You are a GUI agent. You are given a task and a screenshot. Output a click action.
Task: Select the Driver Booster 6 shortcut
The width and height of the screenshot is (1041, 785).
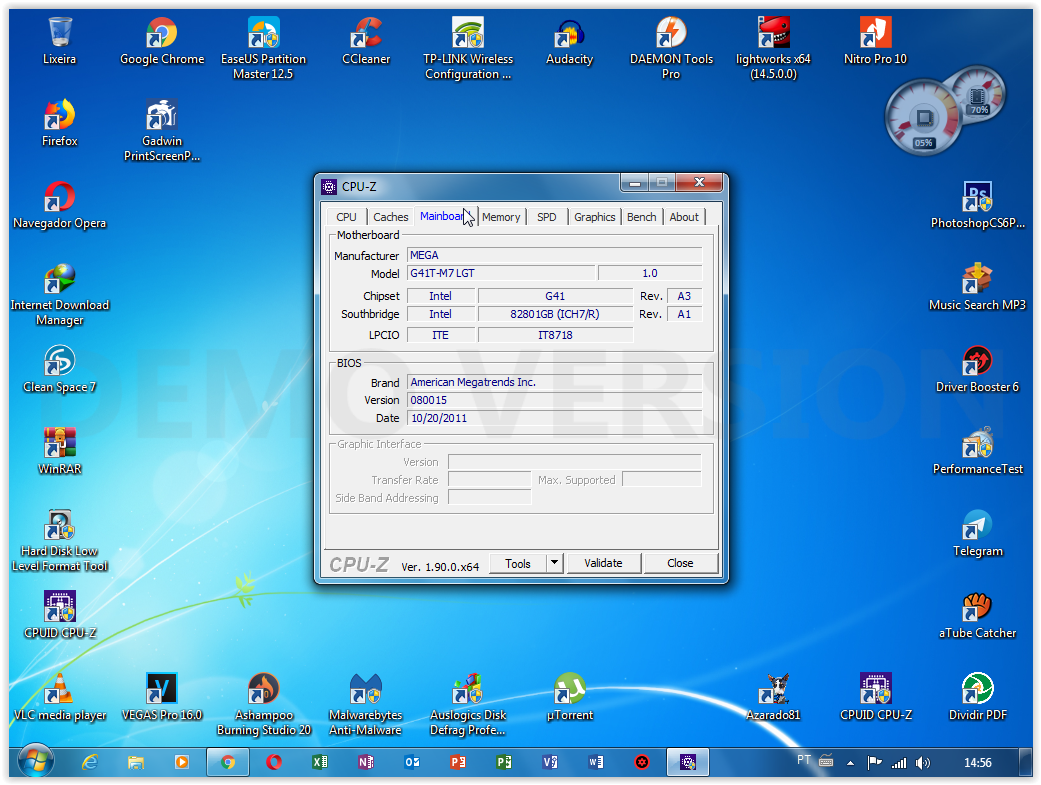coord(977,370)
